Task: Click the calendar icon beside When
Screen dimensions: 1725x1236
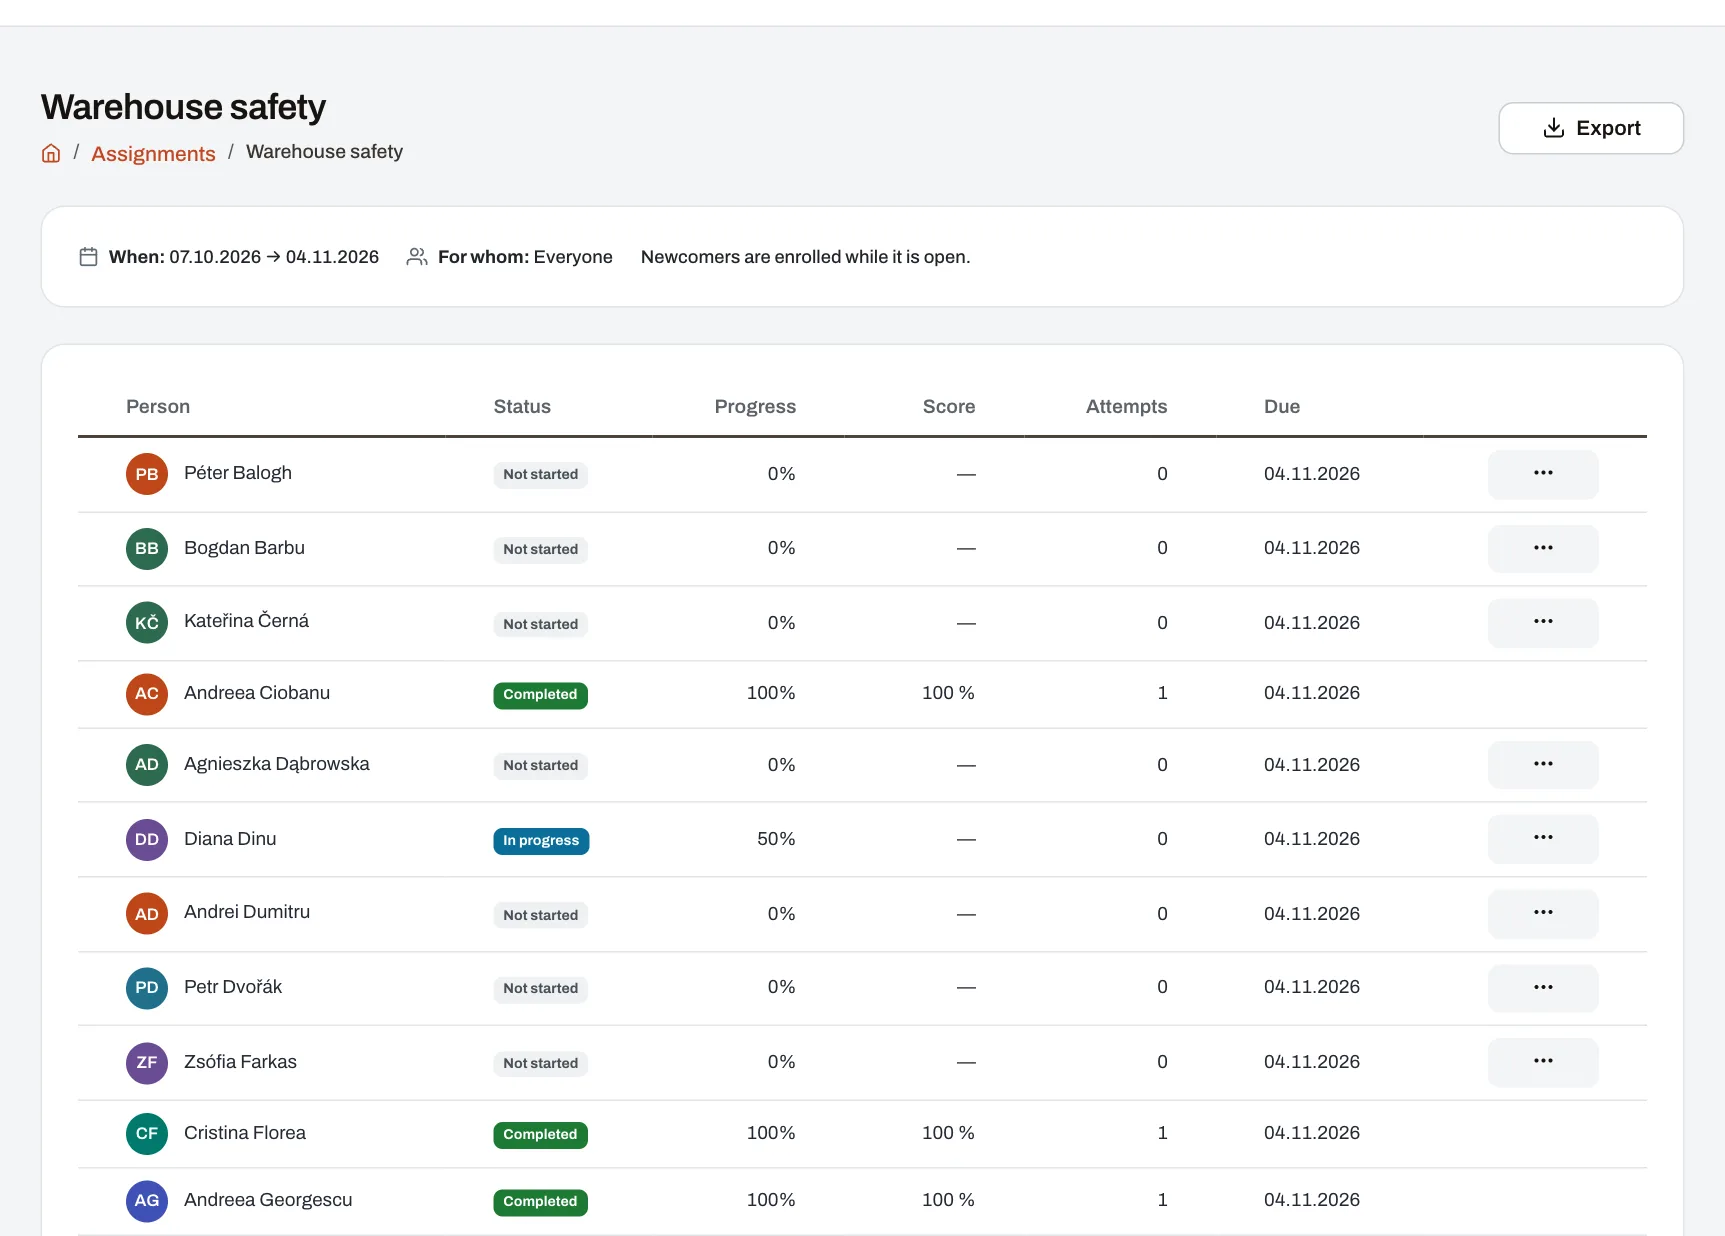Action: [88, 257]
